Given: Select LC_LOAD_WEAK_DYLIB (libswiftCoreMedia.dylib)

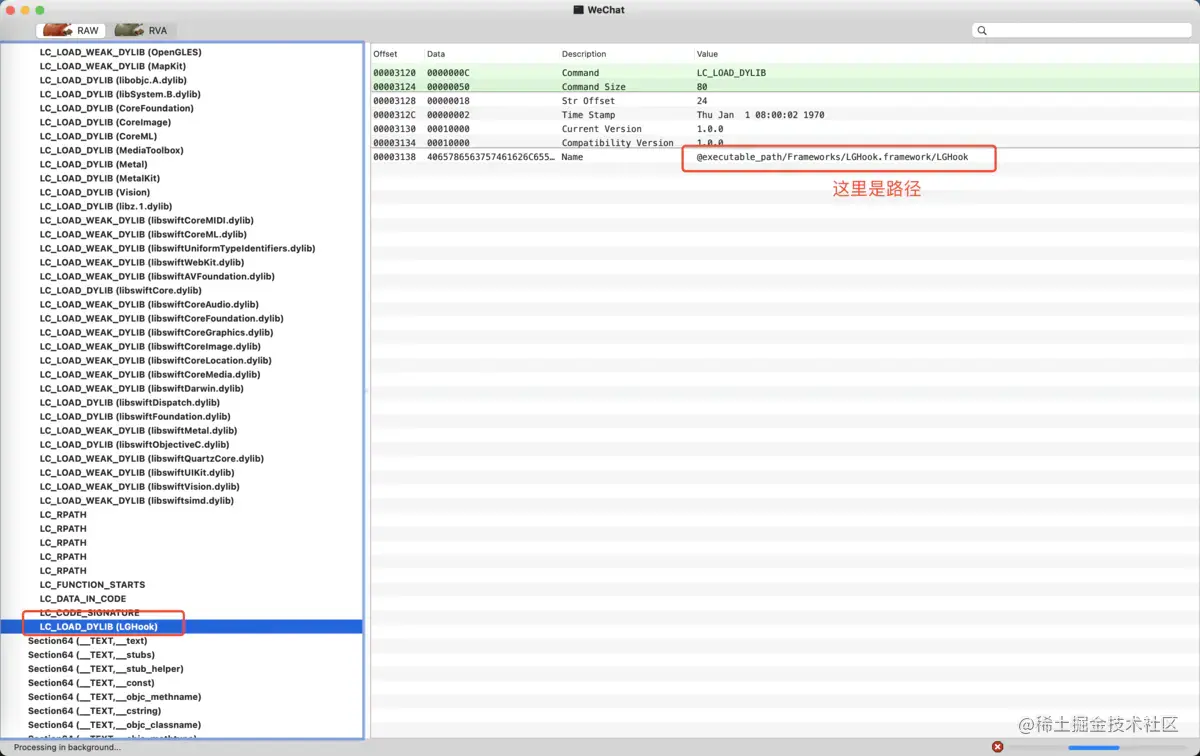Looking at the screenshot, I should [x=150, y=374].
